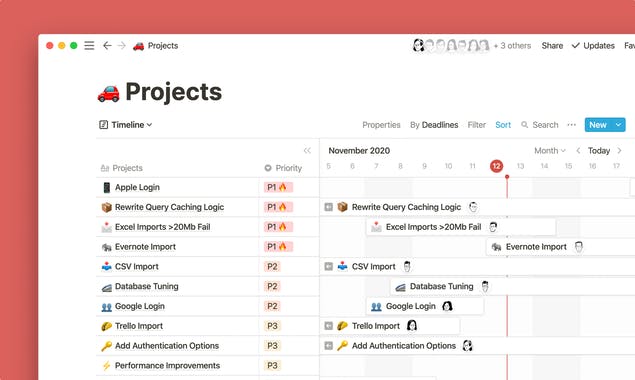Click the '+ 3 others' collaborators text

coord(512,45)
